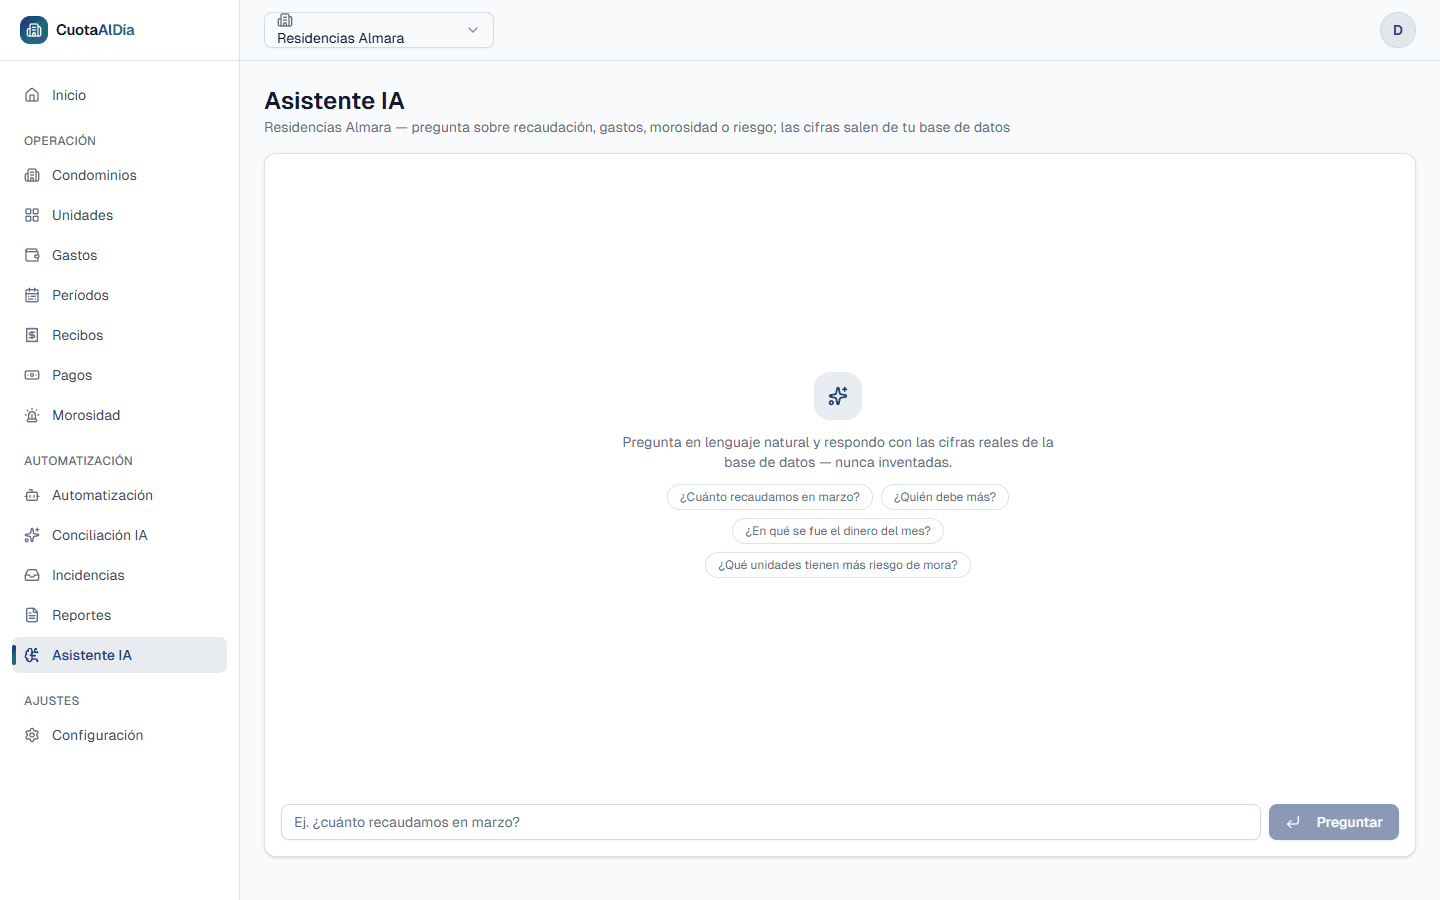Click the enter arrow icon on Preguntar

pos(1293,822)
